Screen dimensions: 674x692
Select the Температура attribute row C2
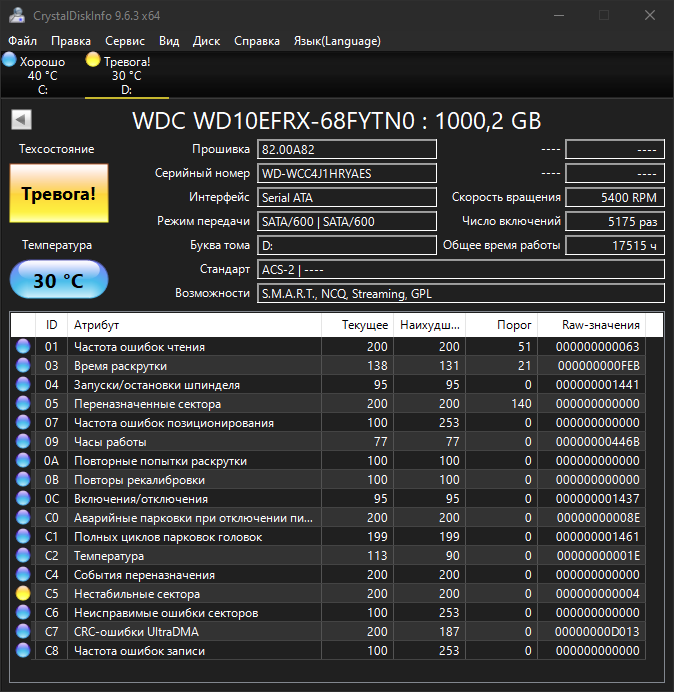tap(328, 555)
